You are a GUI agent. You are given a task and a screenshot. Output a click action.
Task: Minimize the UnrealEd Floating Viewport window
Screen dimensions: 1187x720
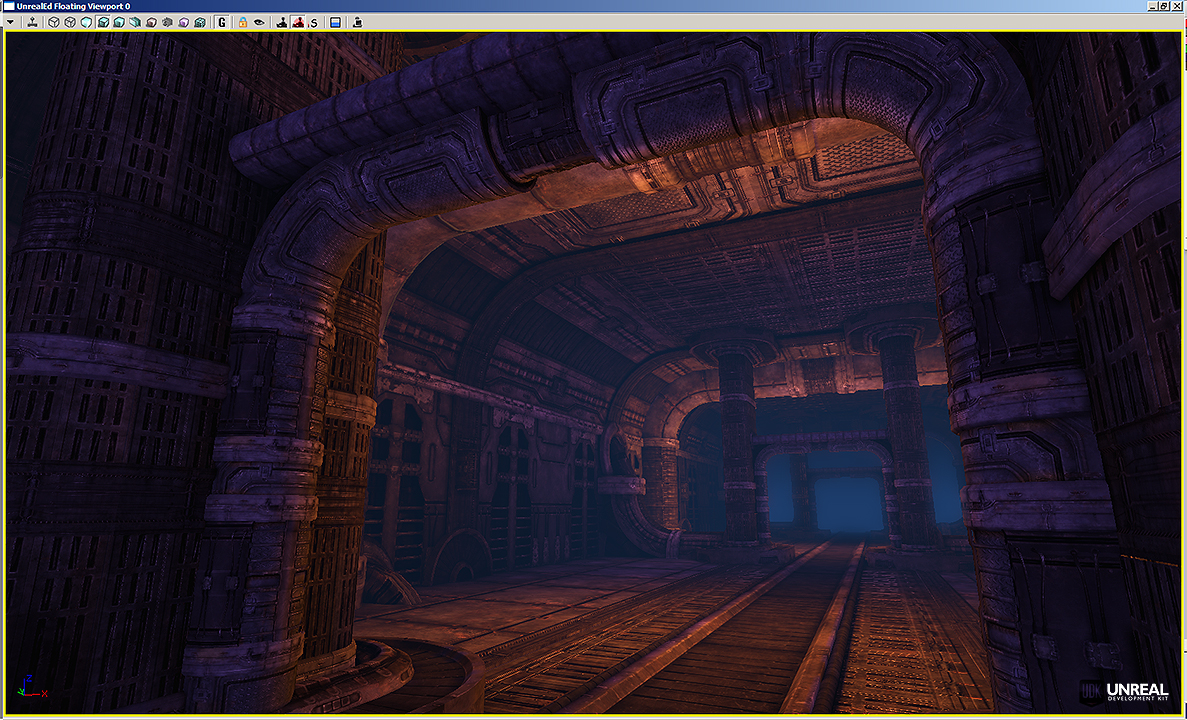tap(1153, 6)
